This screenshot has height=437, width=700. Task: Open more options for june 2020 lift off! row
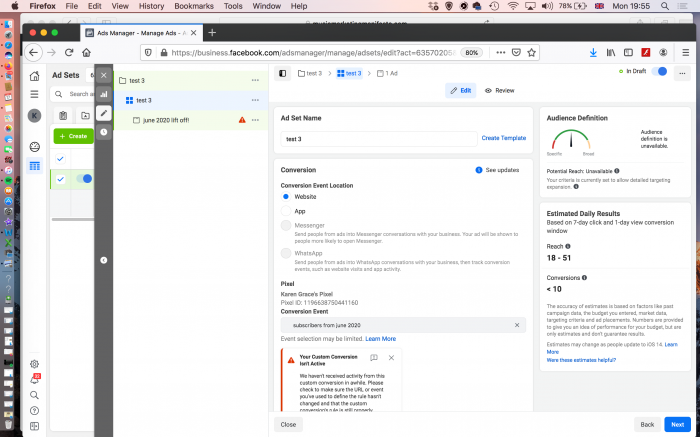[x=255, y=120]
